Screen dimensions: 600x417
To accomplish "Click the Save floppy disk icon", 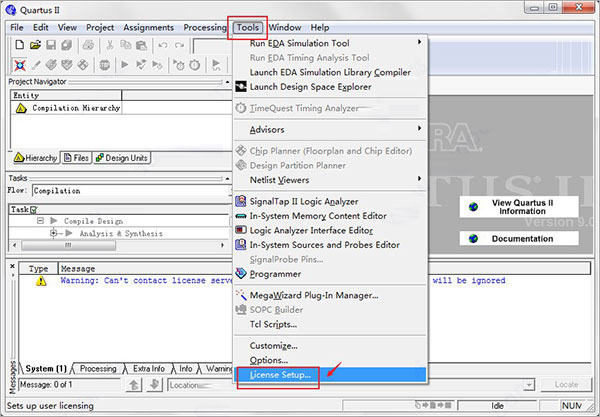I will tap(51, 45).
